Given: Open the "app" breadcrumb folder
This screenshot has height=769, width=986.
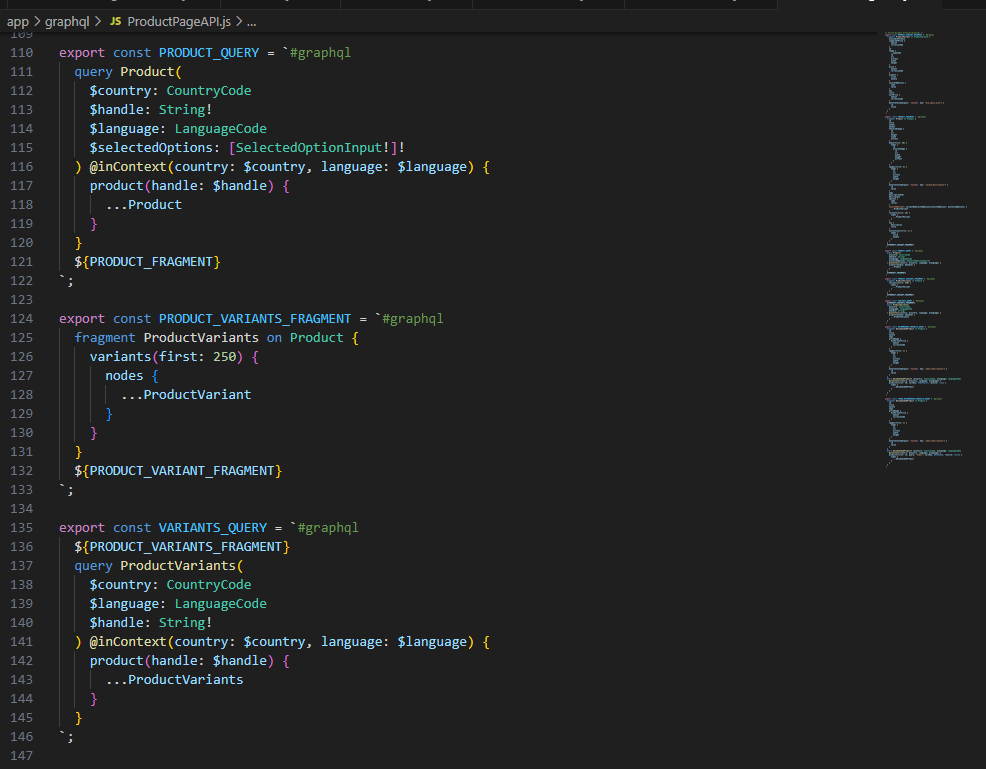Looking at the screenshot, I should [x=18, y=21].
